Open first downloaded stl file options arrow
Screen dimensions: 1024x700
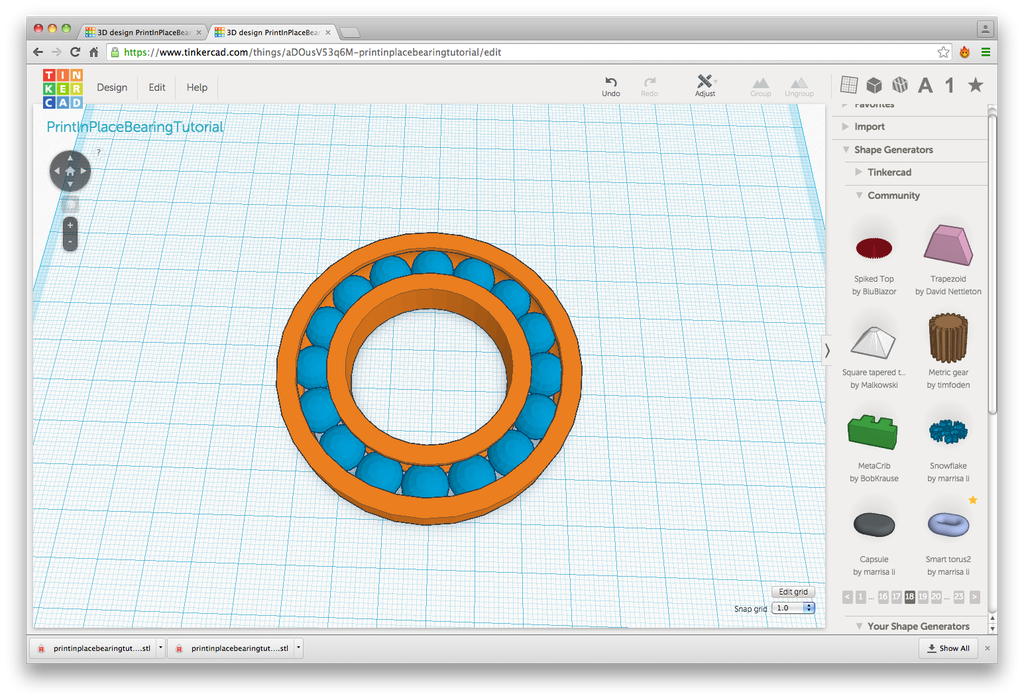[x=161, y=648]
